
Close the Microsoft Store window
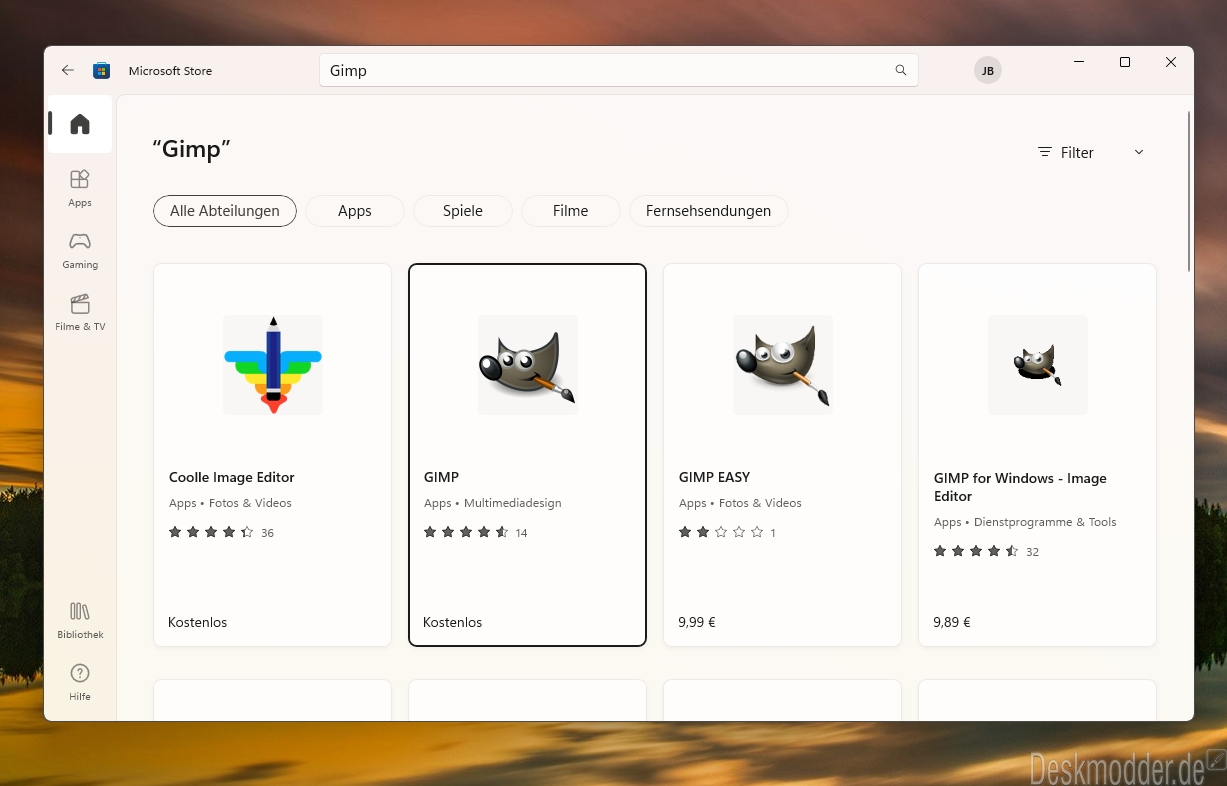tap(1171, 62)
